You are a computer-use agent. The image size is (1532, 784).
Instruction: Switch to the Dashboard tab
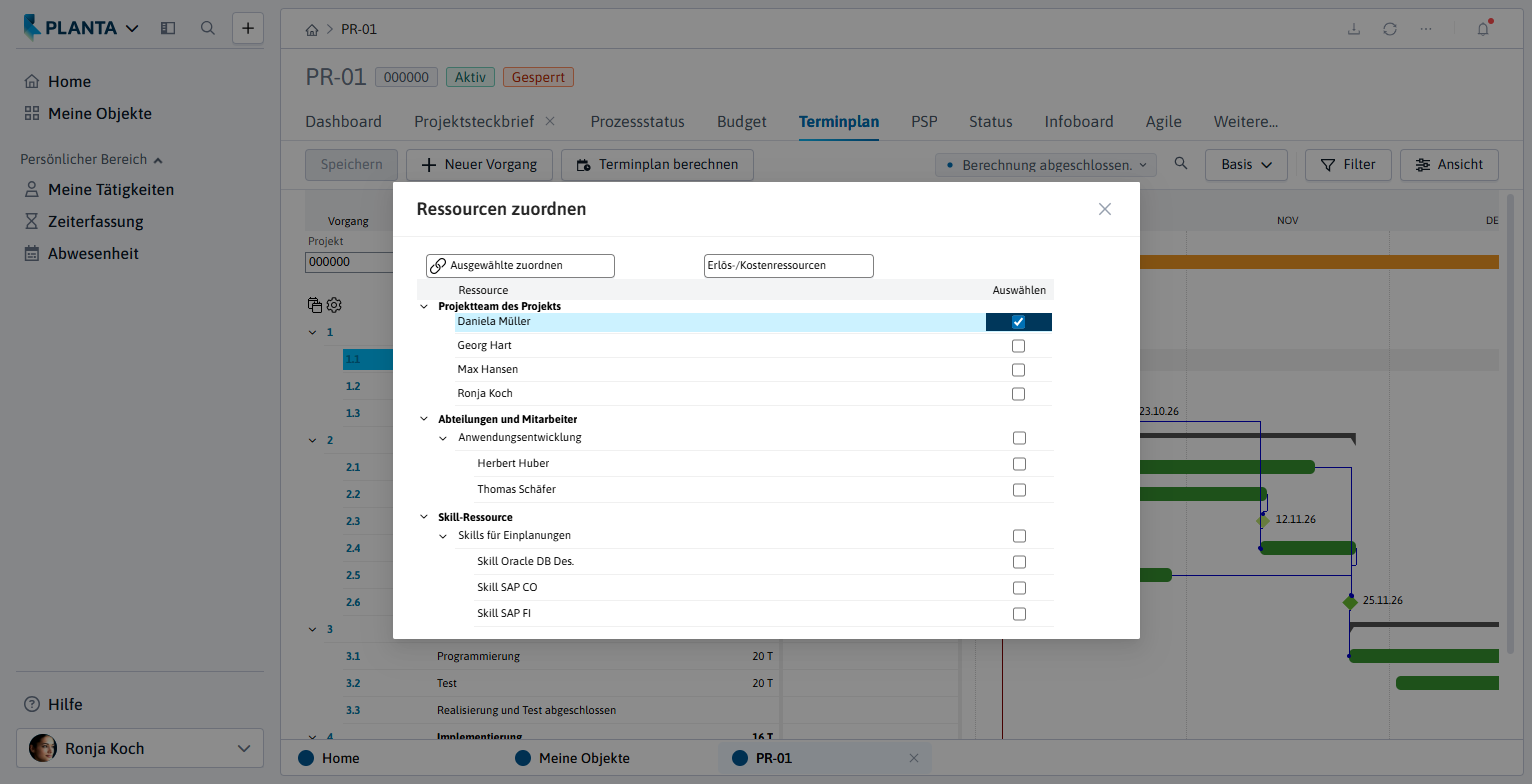(343, 122)
